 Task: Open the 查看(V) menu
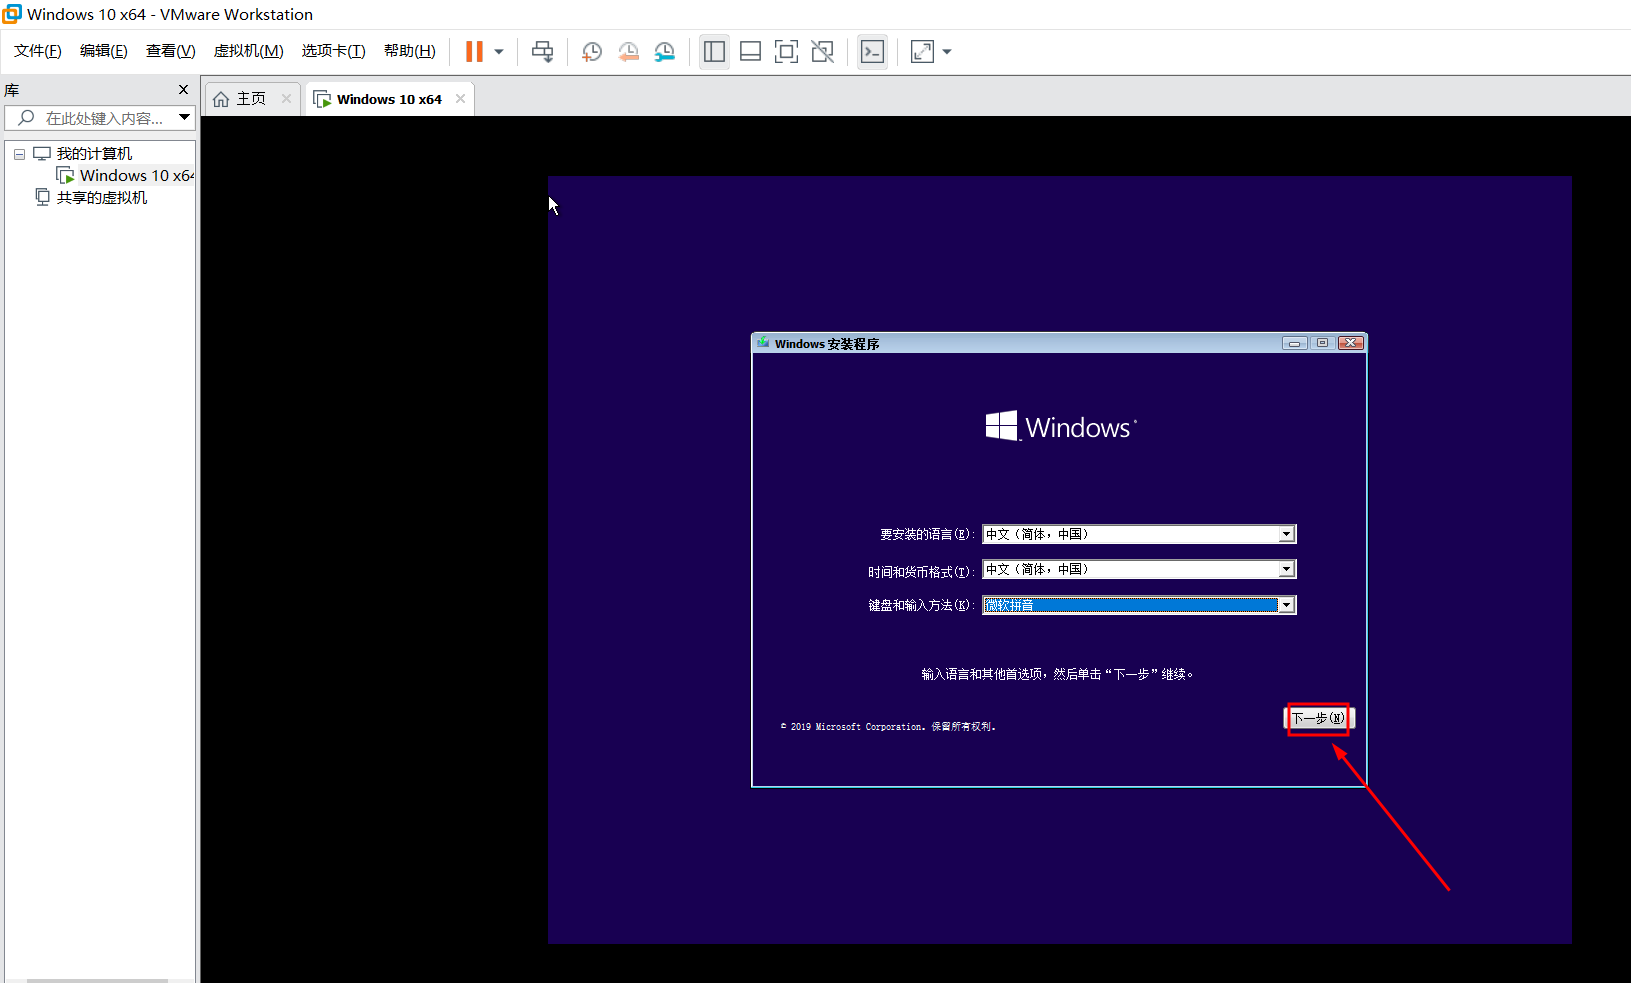click(x=171, y=51)
